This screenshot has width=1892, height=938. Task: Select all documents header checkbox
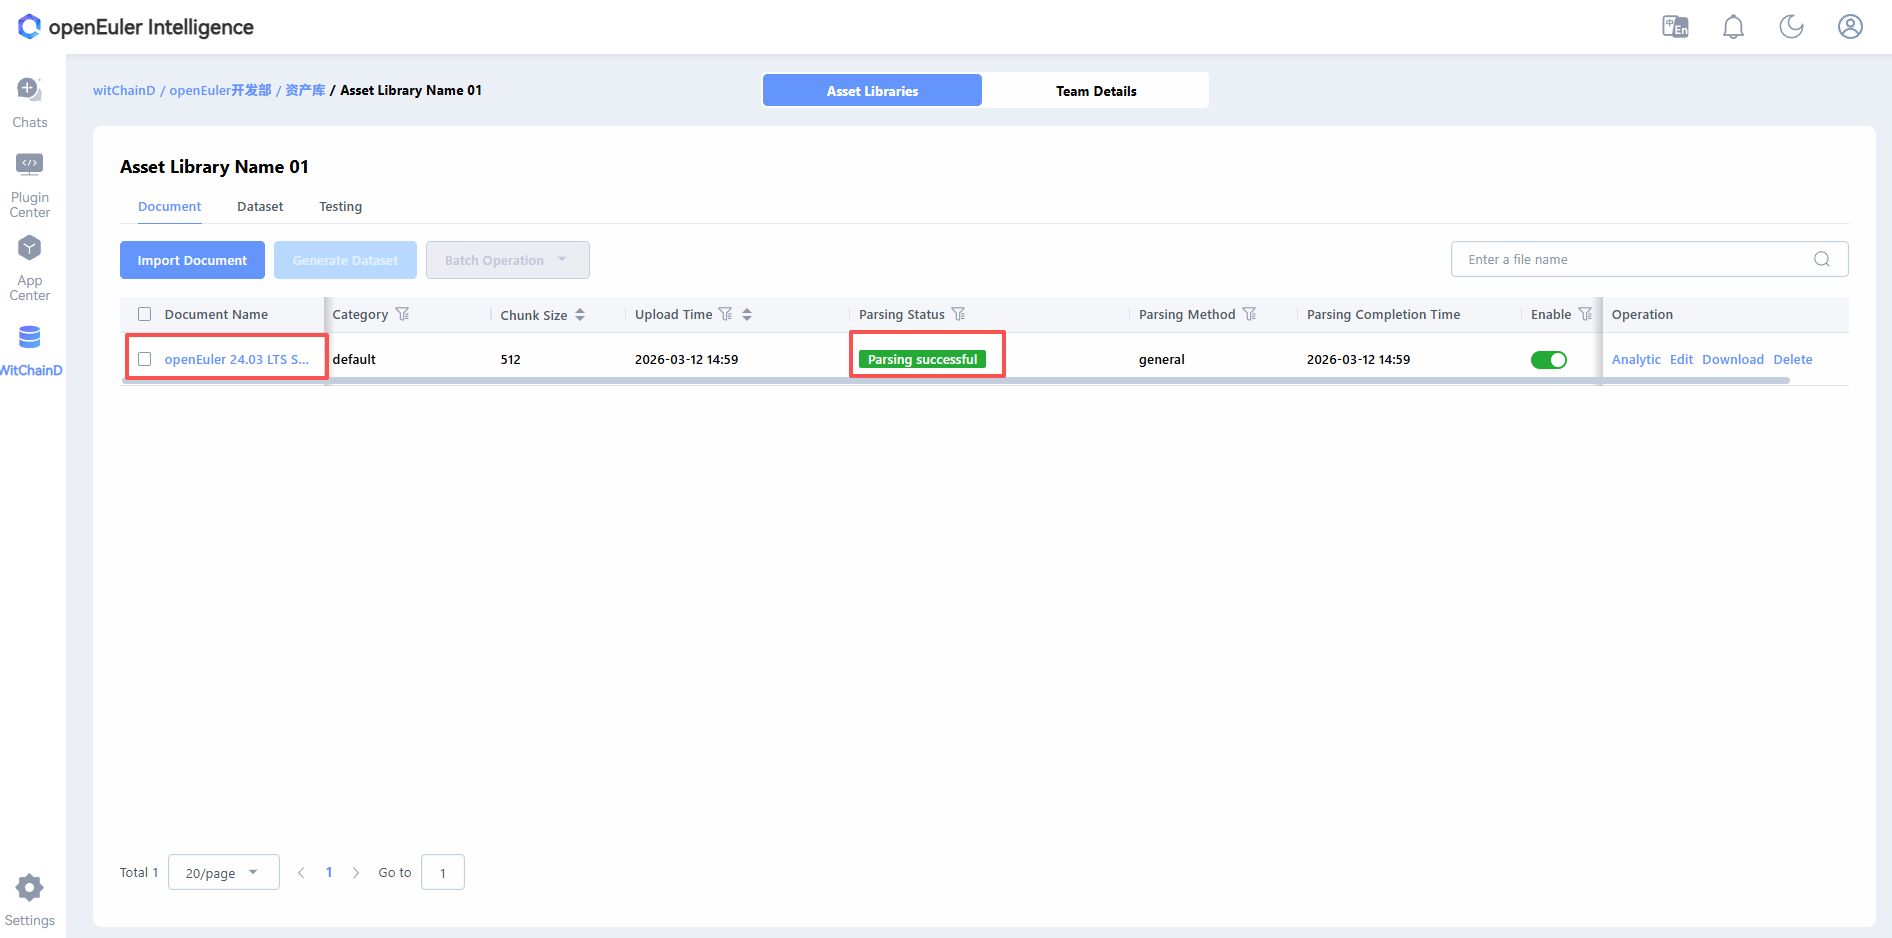145,314
